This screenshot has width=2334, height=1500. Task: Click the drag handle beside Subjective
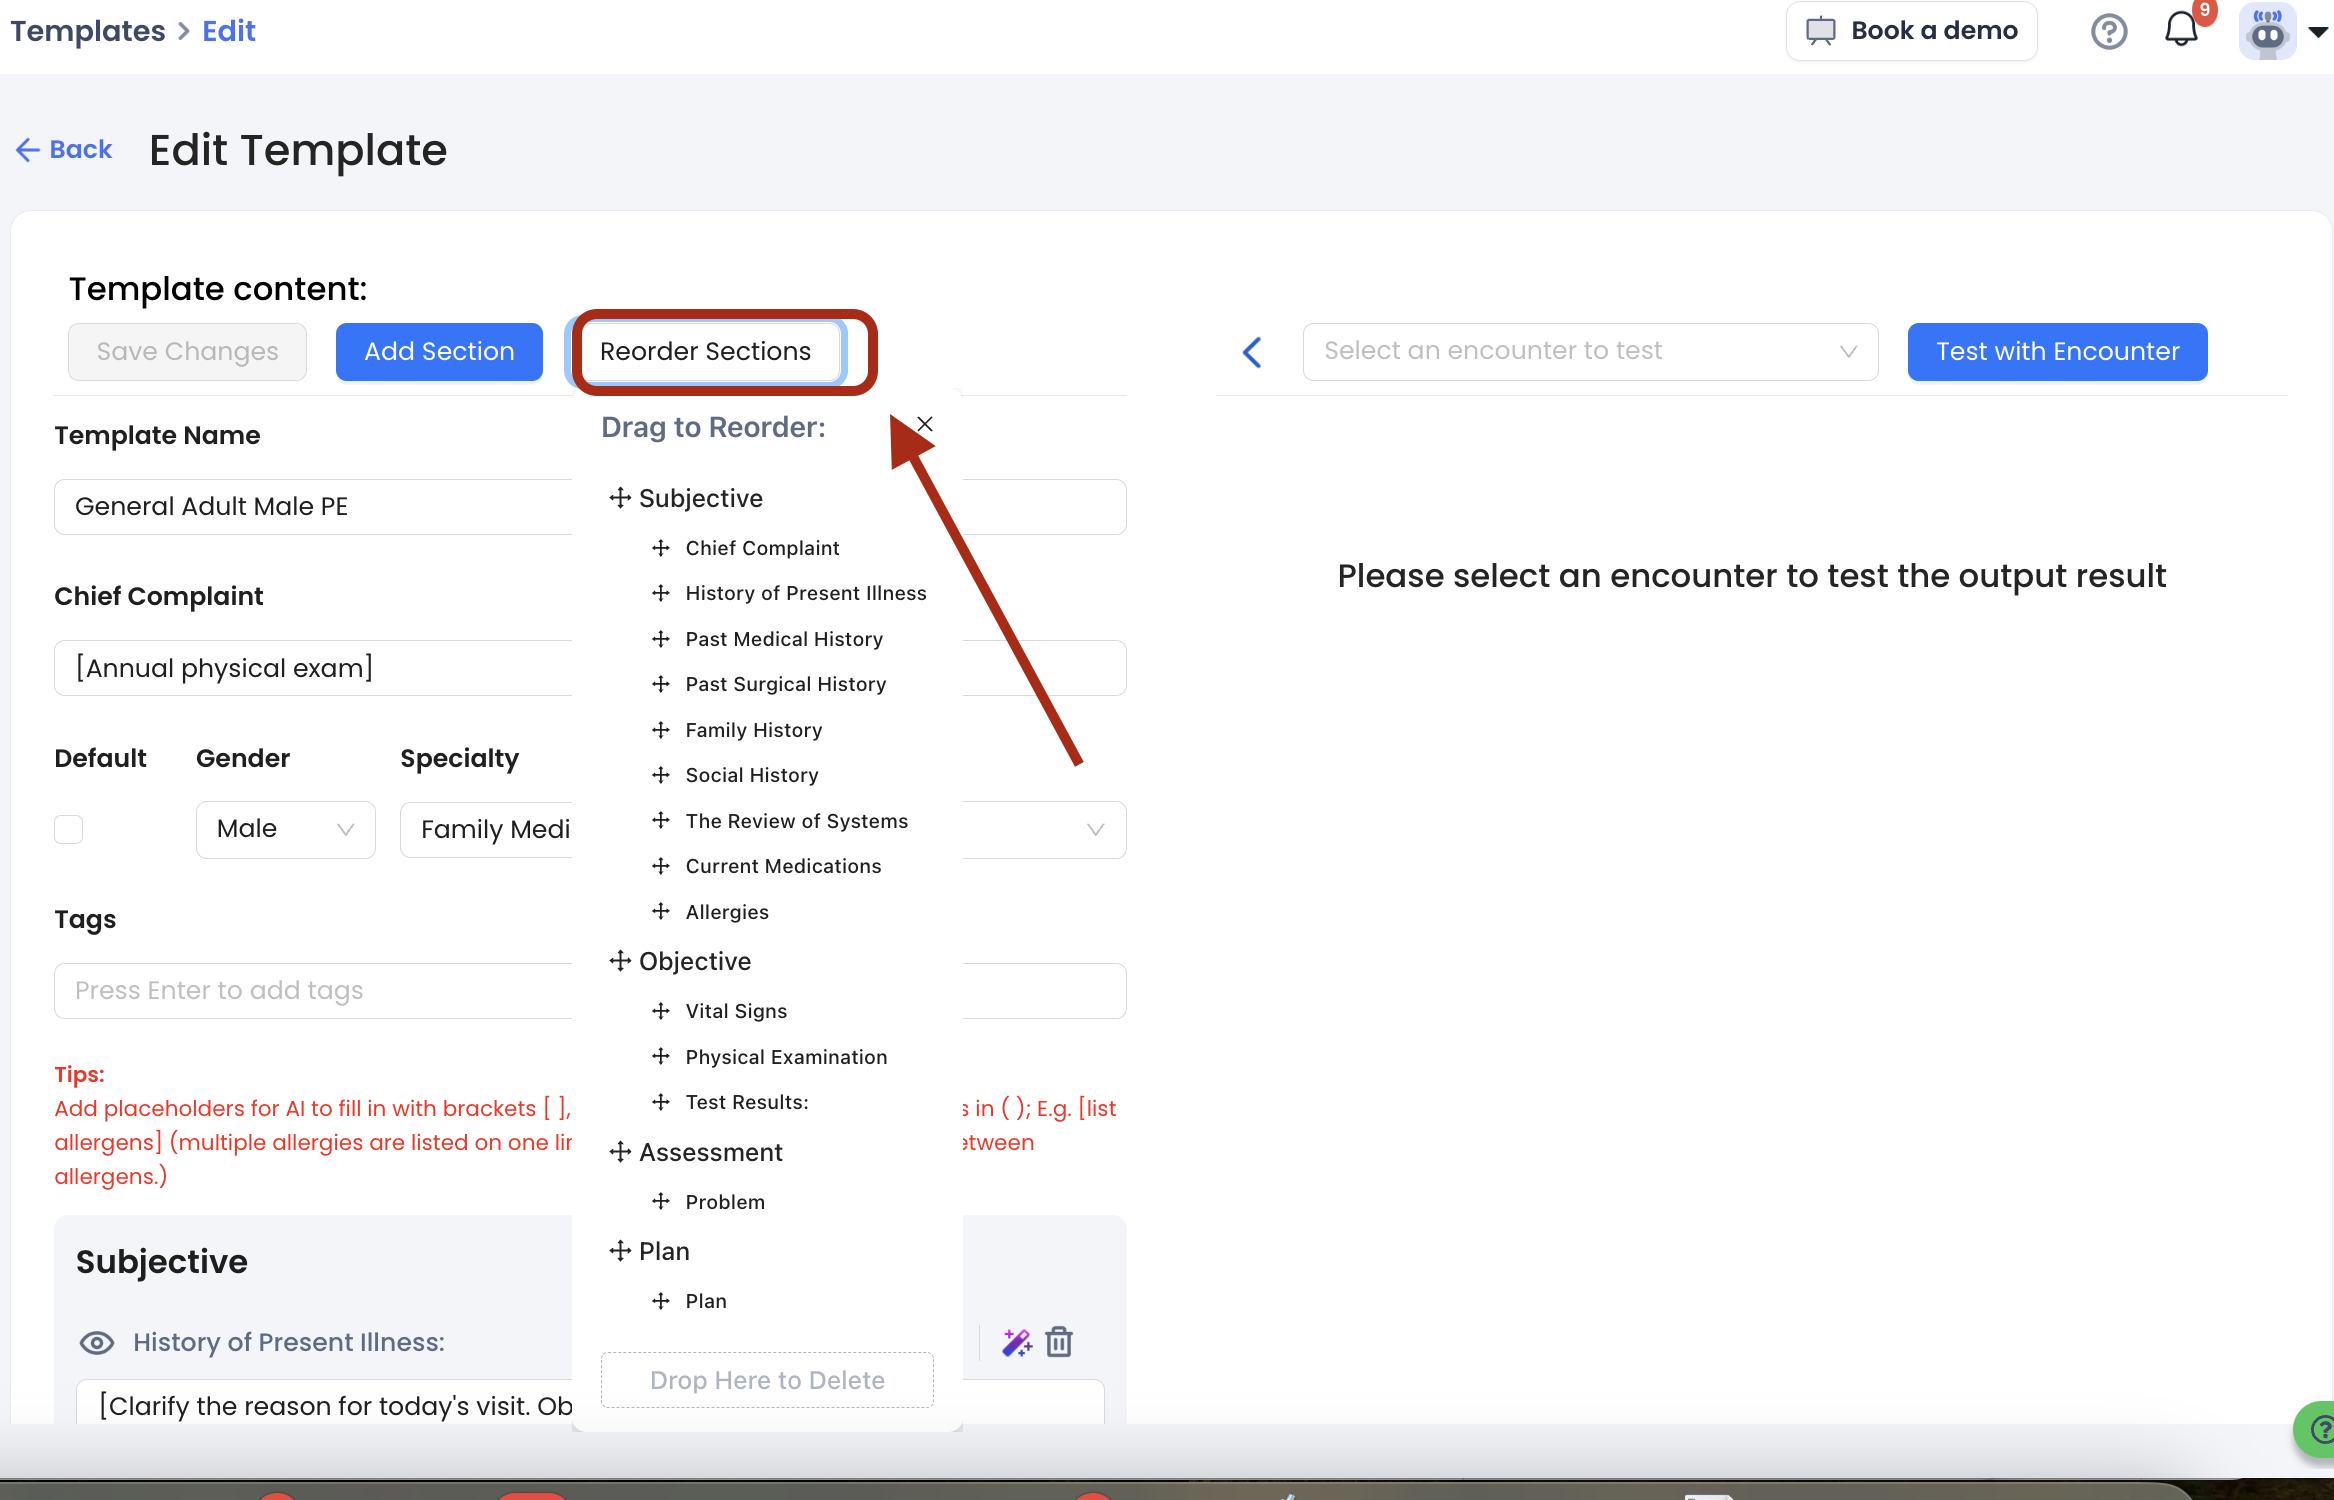tap(620, 498)
